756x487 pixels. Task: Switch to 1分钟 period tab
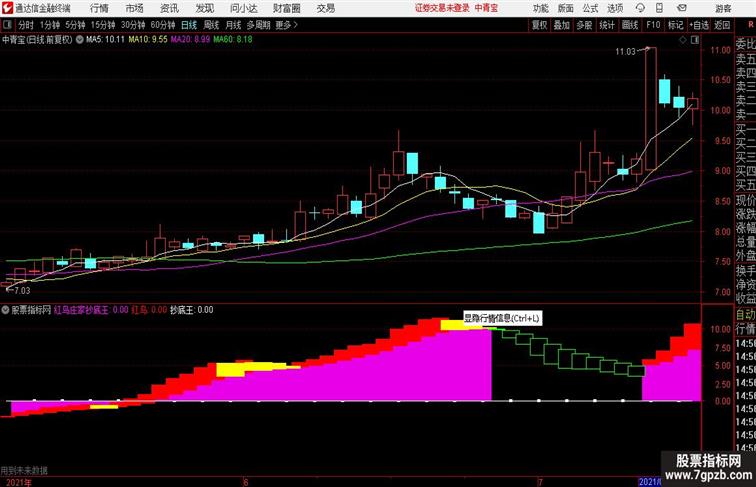pos(50,25)
